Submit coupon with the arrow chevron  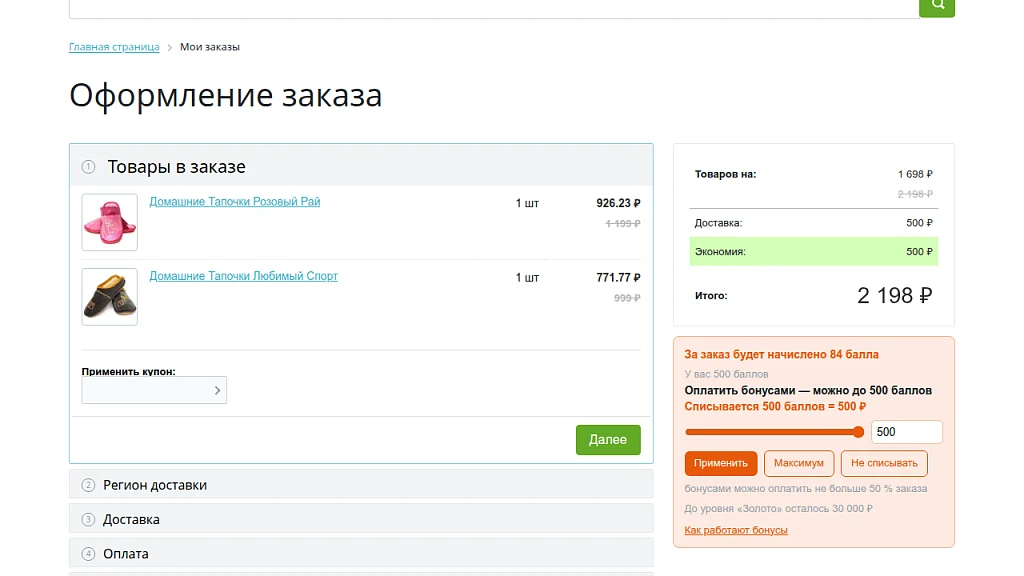217,391
